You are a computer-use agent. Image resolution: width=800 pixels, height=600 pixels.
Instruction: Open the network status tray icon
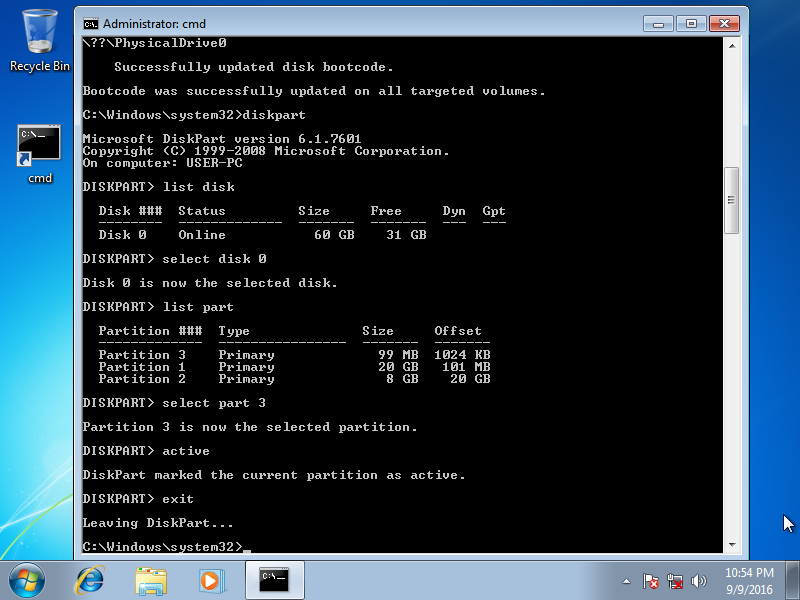pyautogui.click(x=675, y=581)
